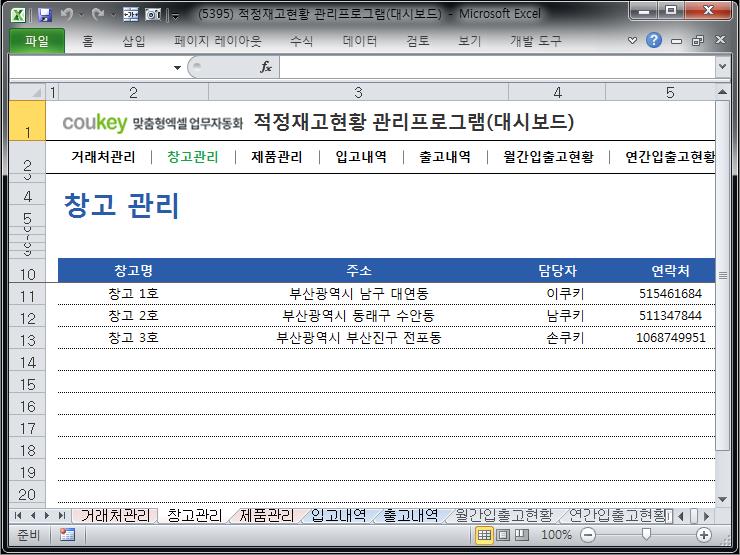The height and width of the screenshot is (555, 740).
Task: Go to 제품관리 navigation link
Action: tap(277, 157)
